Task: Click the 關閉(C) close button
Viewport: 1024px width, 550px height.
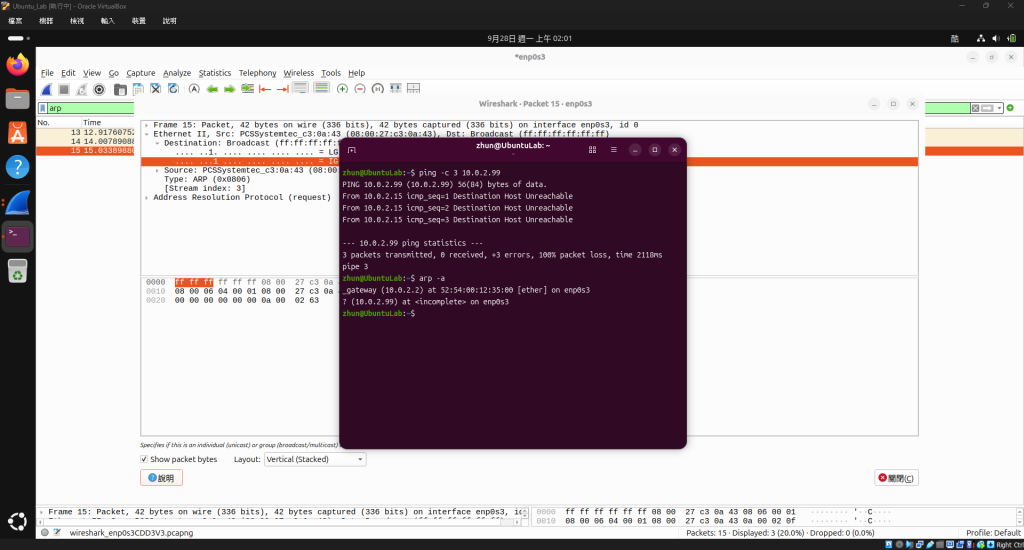Action: [x=896, y=478]
